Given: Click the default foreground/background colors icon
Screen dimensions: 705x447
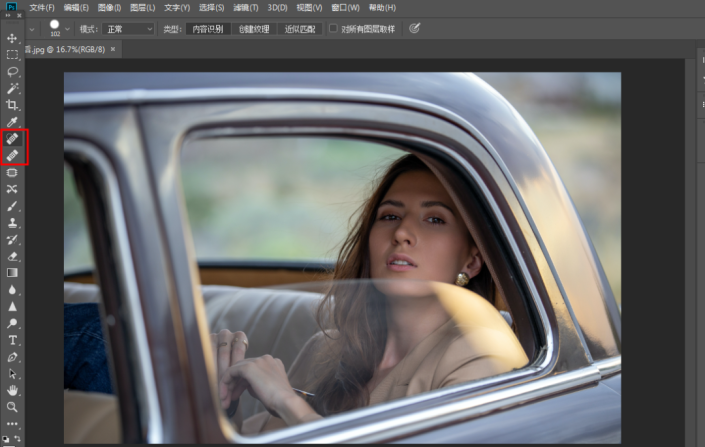Looking at the screenshot, I should coord(4,439).
